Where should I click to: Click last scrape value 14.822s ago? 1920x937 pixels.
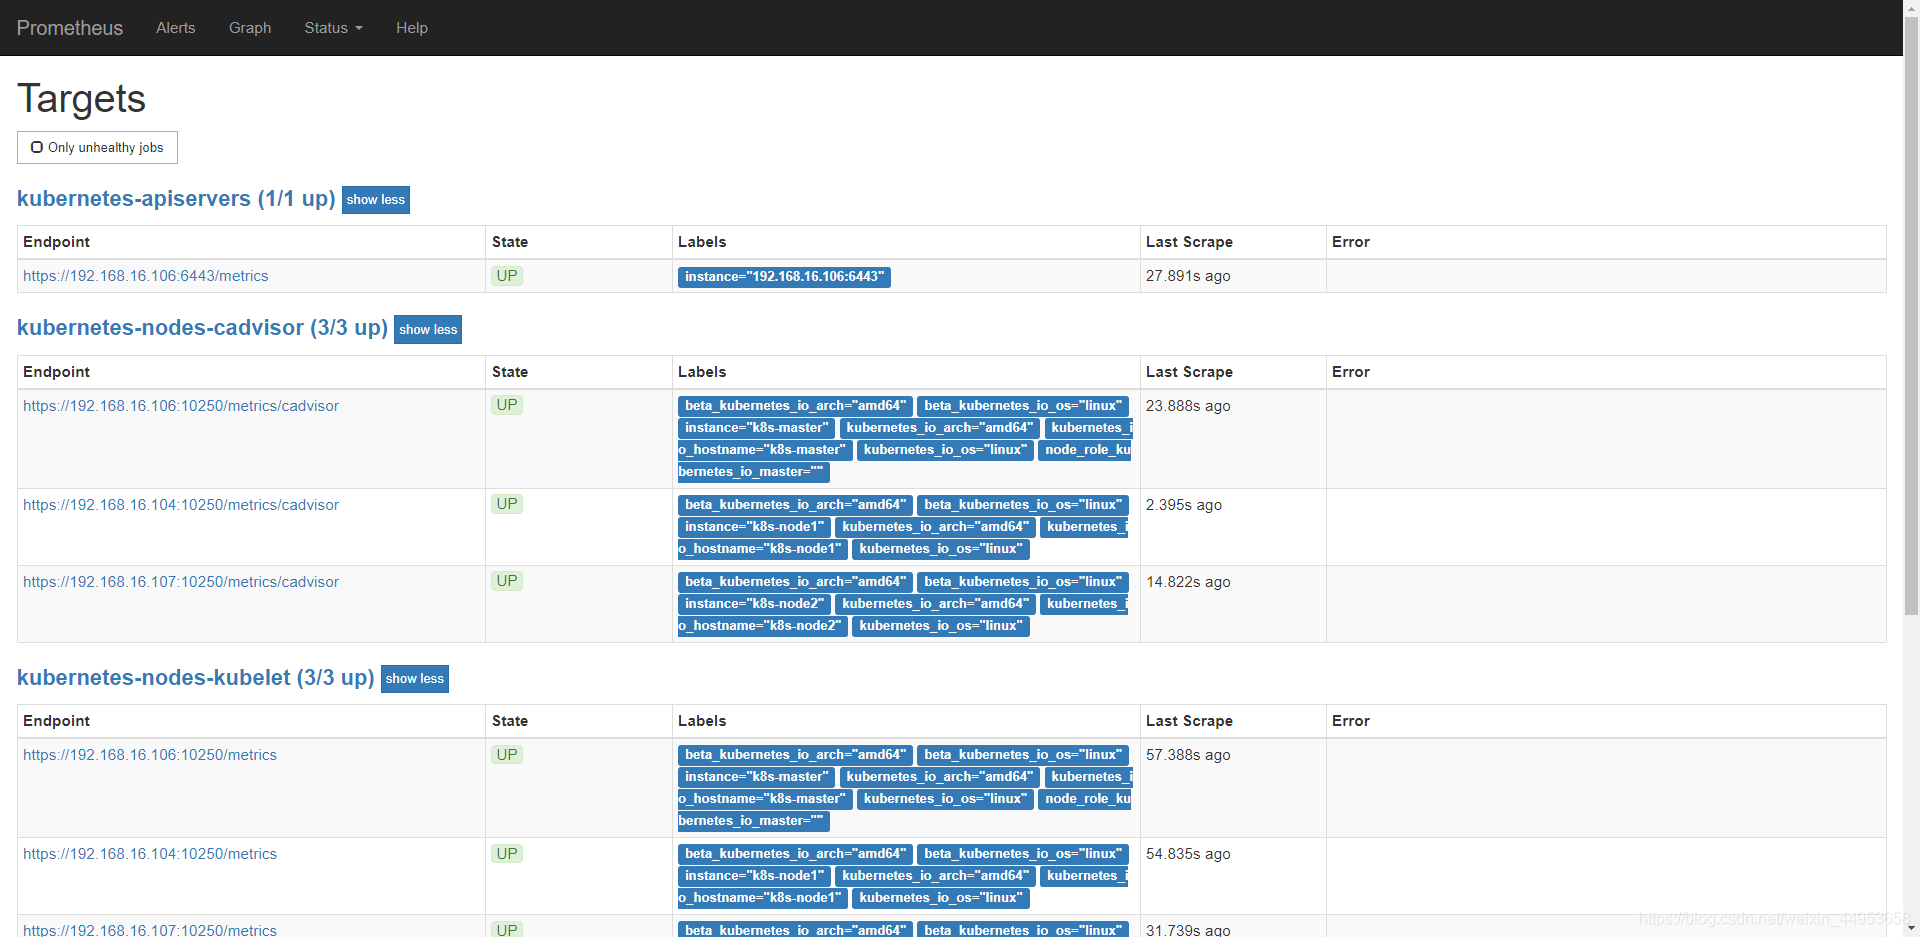1188,582
